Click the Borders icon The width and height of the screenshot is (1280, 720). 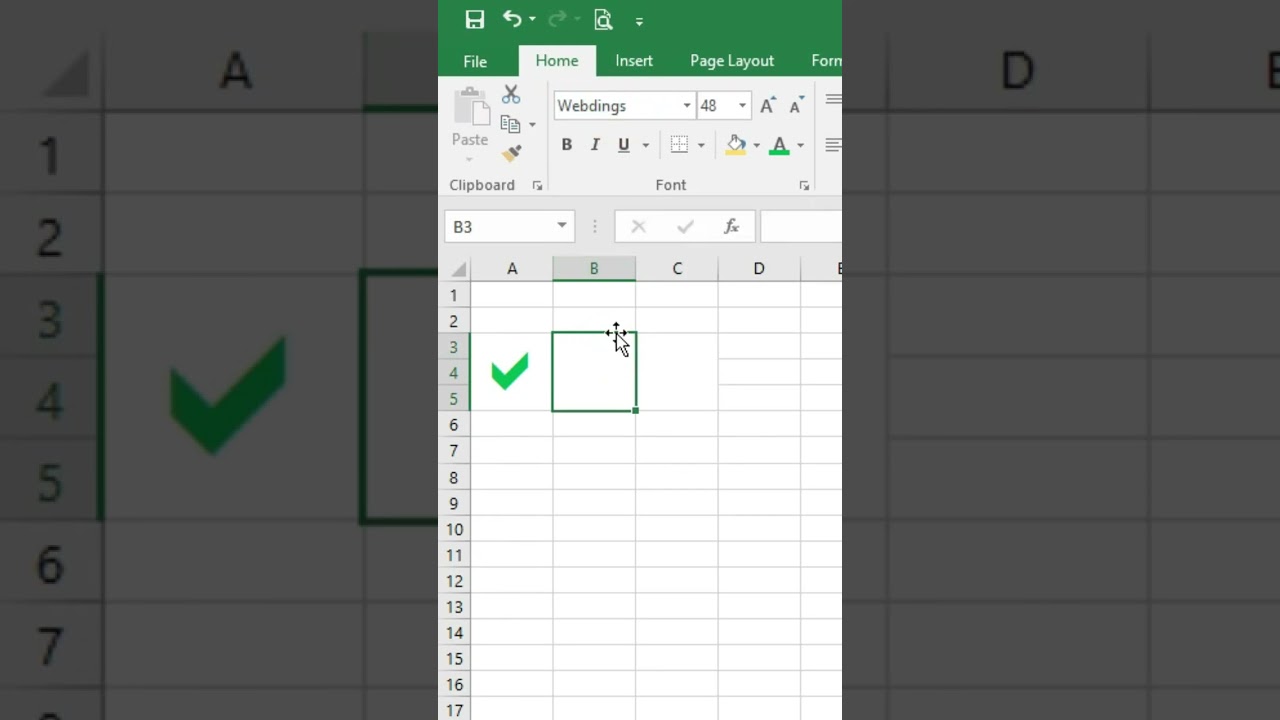click(x=679, y=145)
